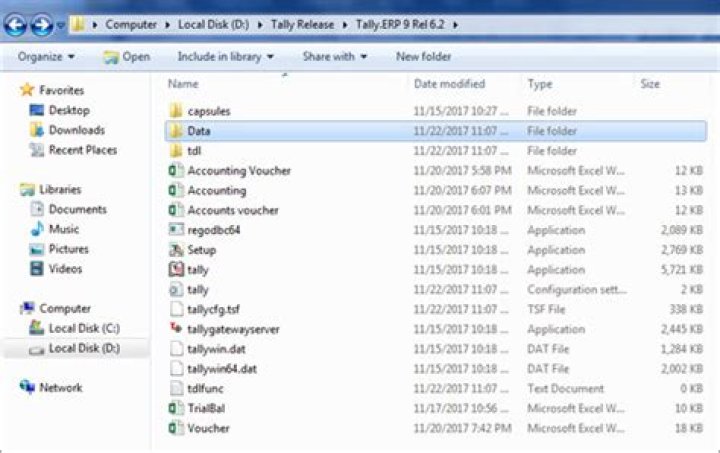This screenshot has height=453, width=720.
Task: Select Libraries in navigation pane
Action: (x=60, y=190)
